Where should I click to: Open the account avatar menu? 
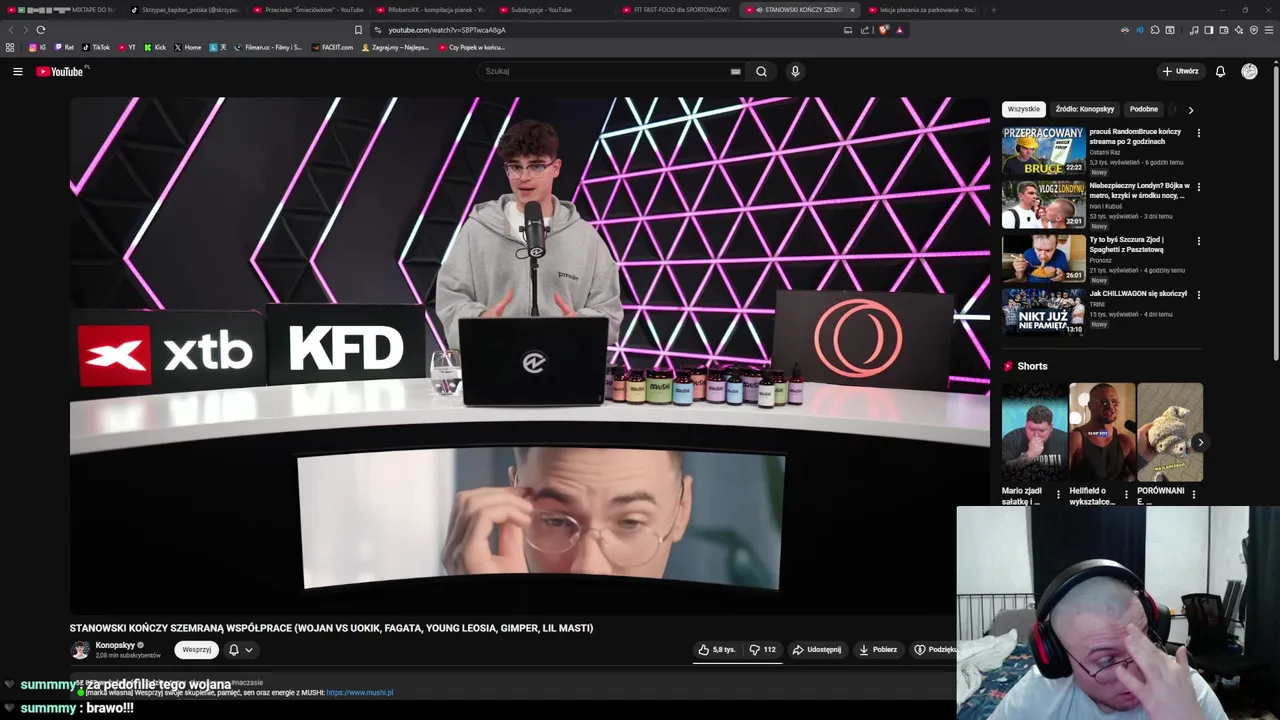[1249, 71]
